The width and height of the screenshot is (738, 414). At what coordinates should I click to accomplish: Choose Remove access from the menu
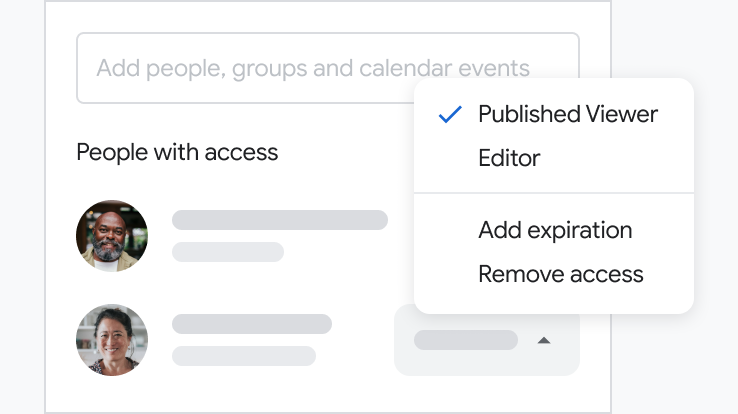pyautogui.click(x=560, y=274)
